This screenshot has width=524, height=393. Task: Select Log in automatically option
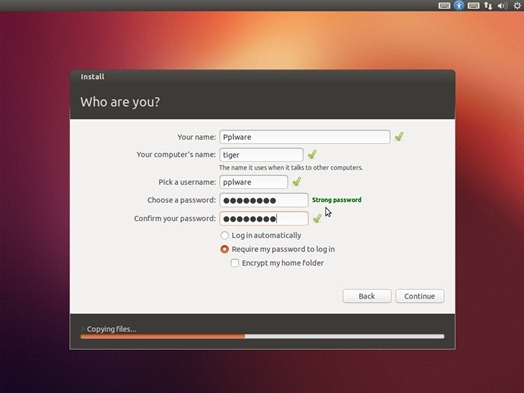pyautogui.click(x=225, y=235)
